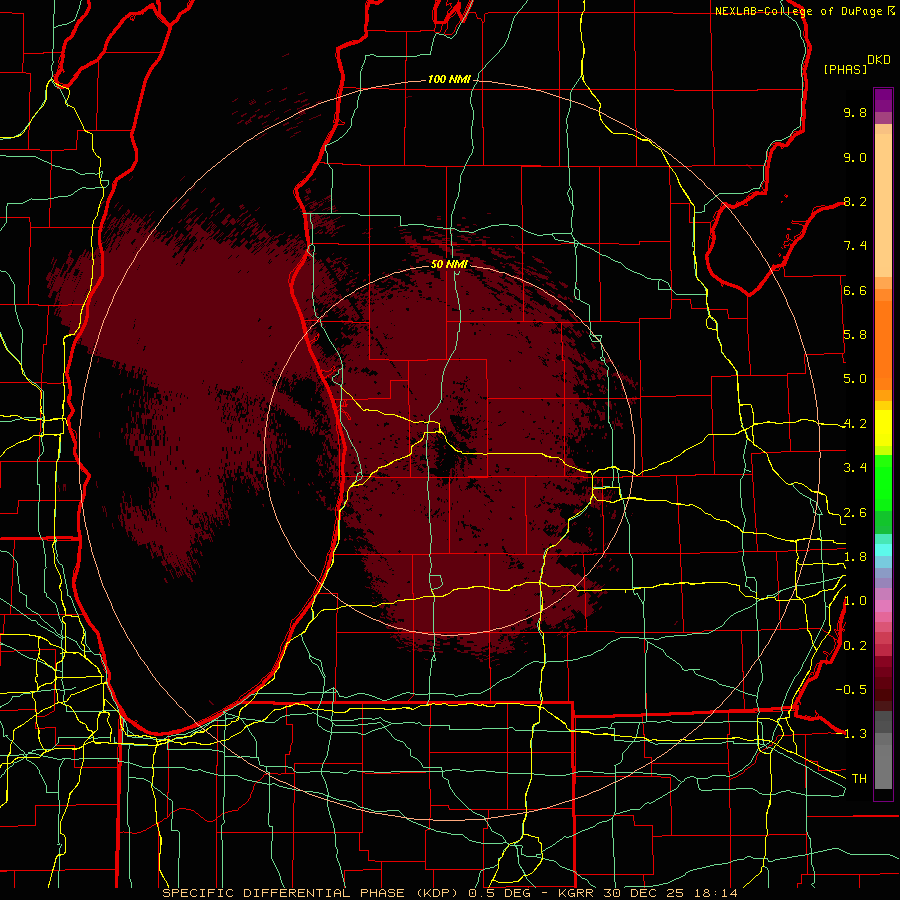This screenshot has width=900, height=900.
Task: Click the DKD label above the color scale
Action: click(x=879, y=60)
